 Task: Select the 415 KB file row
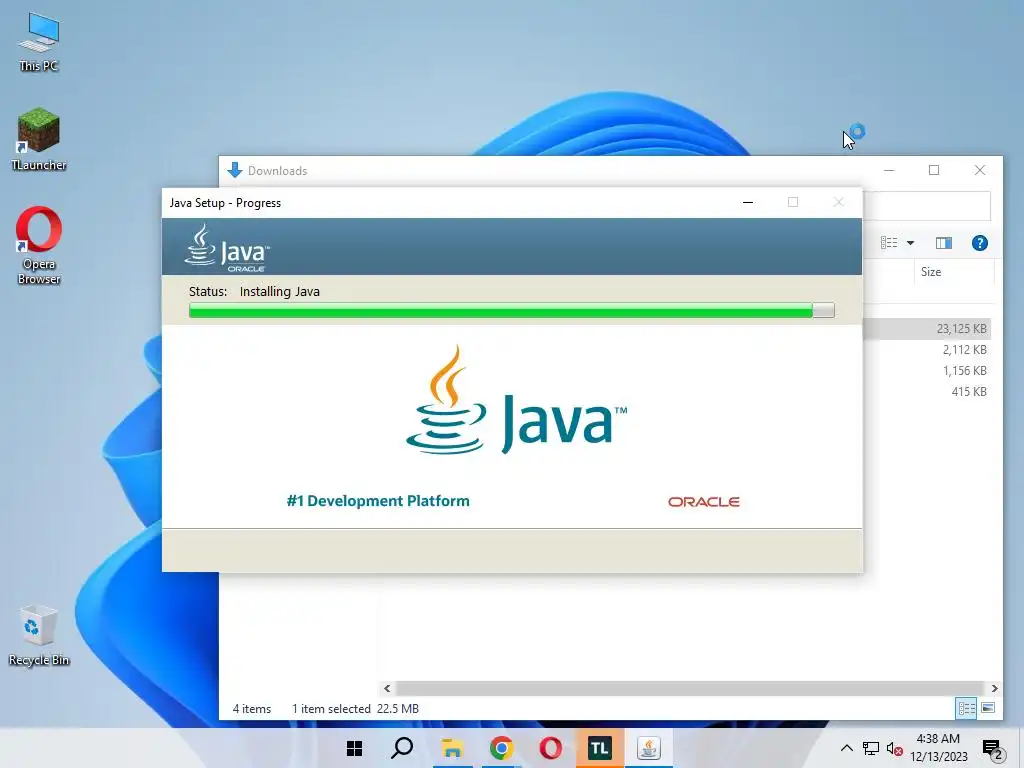[927, 391]
